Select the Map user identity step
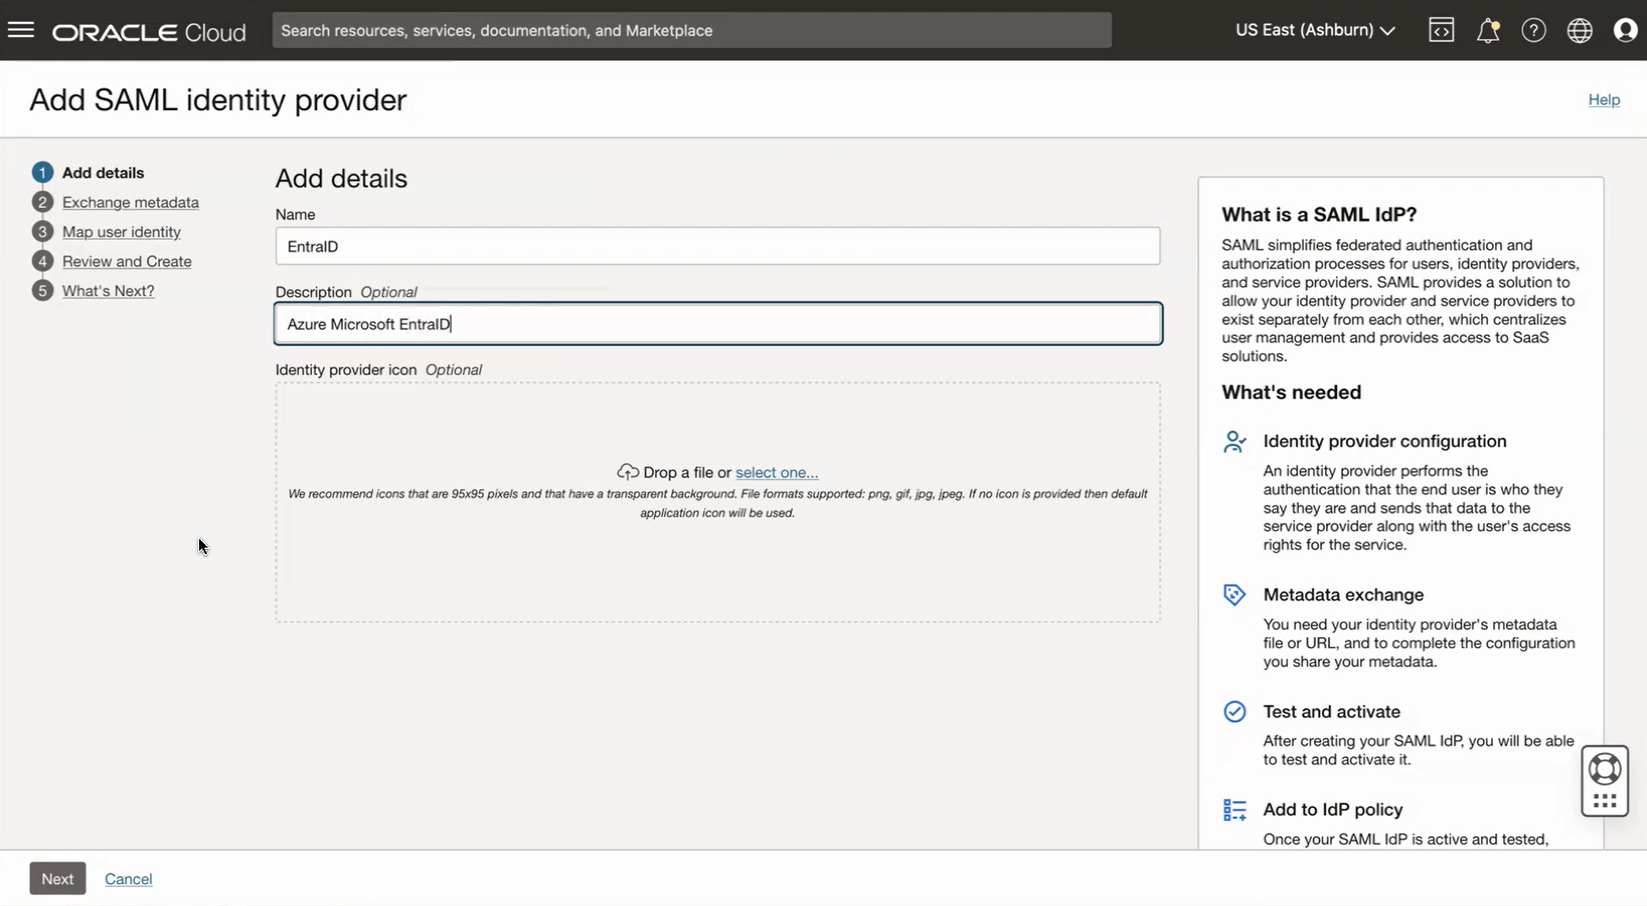Image resolution: width=1647 pixels, height=906 pixels. tap(121, 231)
